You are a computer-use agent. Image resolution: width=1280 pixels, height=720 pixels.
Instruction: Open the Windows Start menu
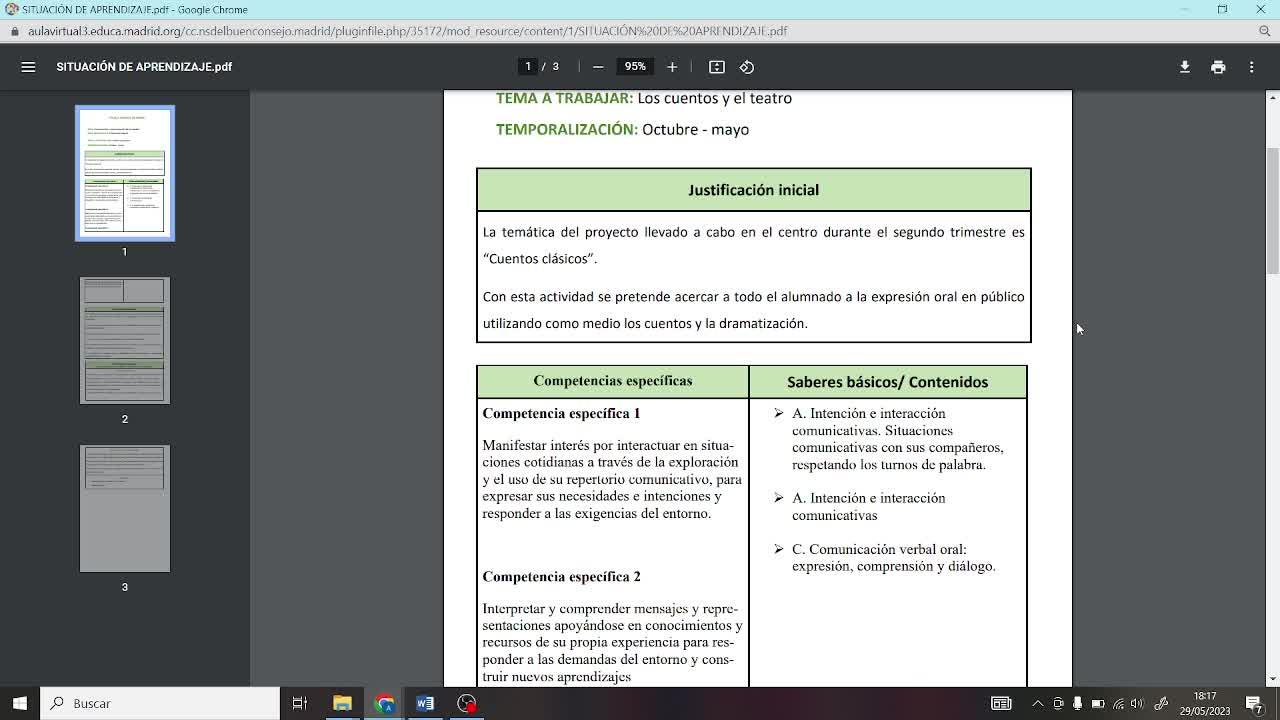coord(20,703)
